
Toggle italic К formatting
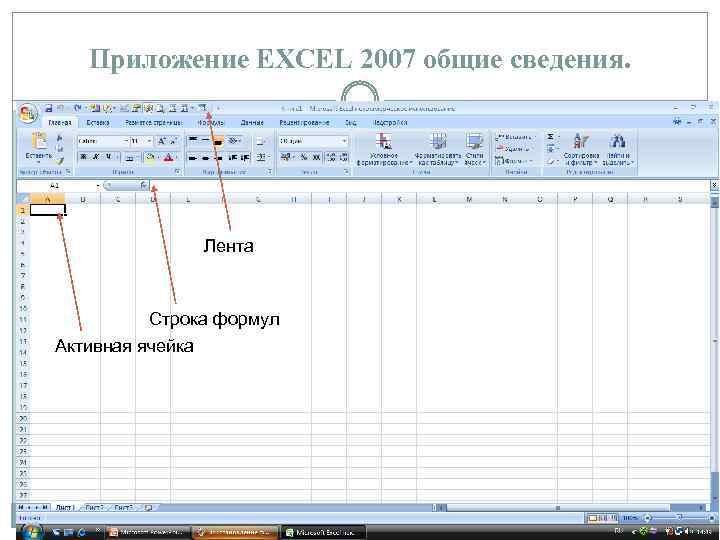pyautogui.click(x=96, y=157)
